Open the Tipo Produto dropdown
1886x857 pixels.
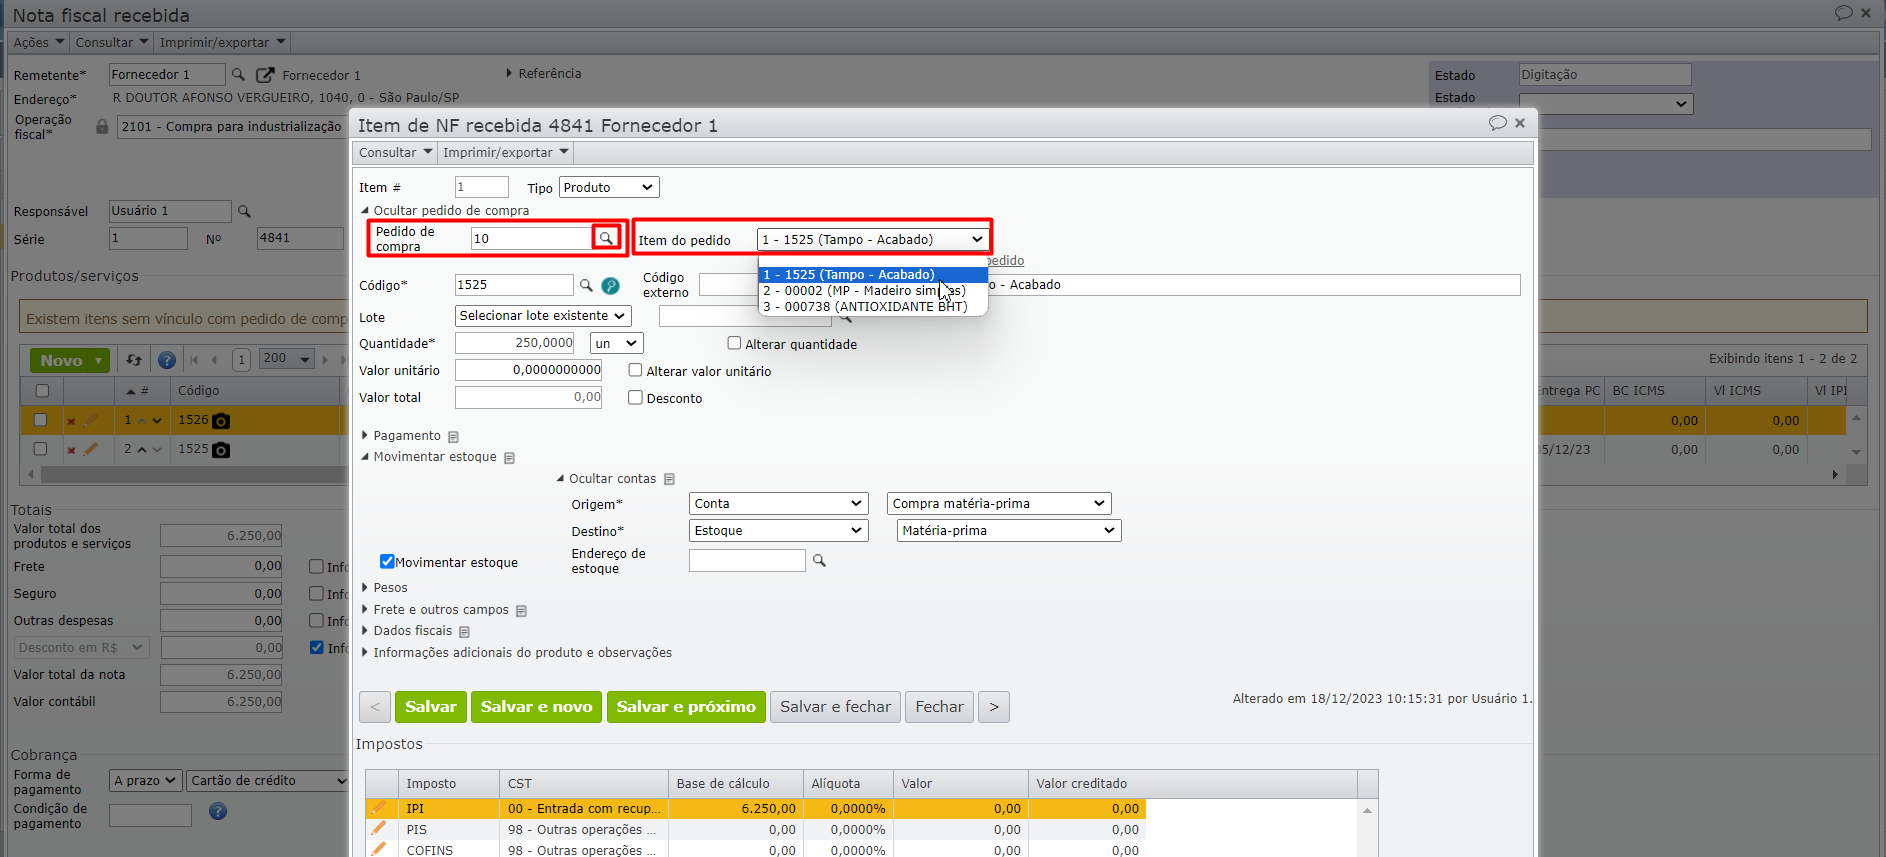click(609, 187)
